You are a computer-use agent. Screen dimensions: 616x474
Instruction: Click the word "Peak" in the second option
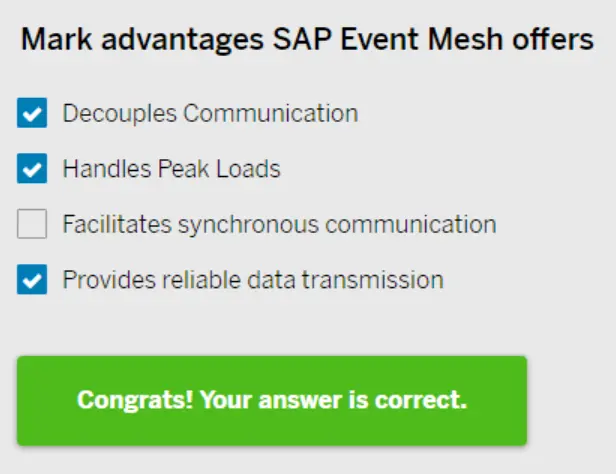click(x=180, y=170)
